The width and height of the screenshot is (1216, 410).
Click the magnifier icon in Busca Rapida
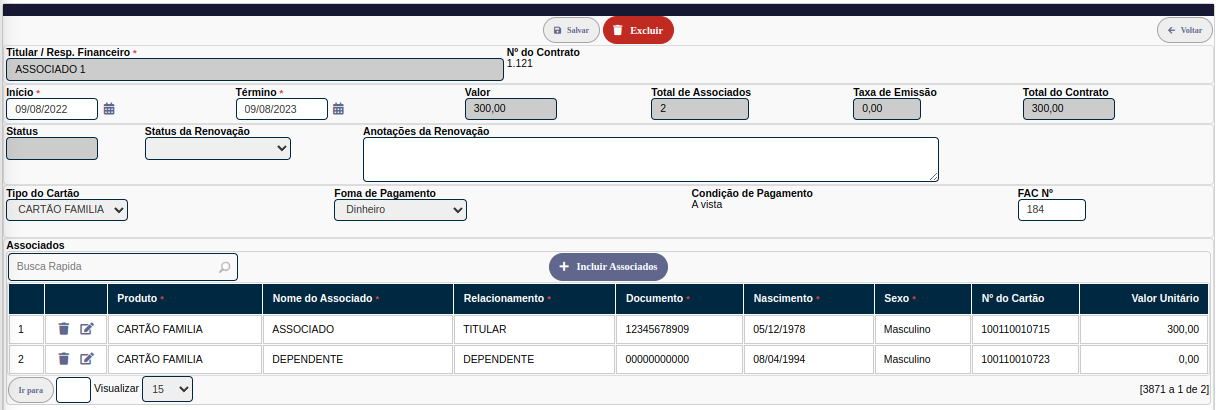pos(225,267)
